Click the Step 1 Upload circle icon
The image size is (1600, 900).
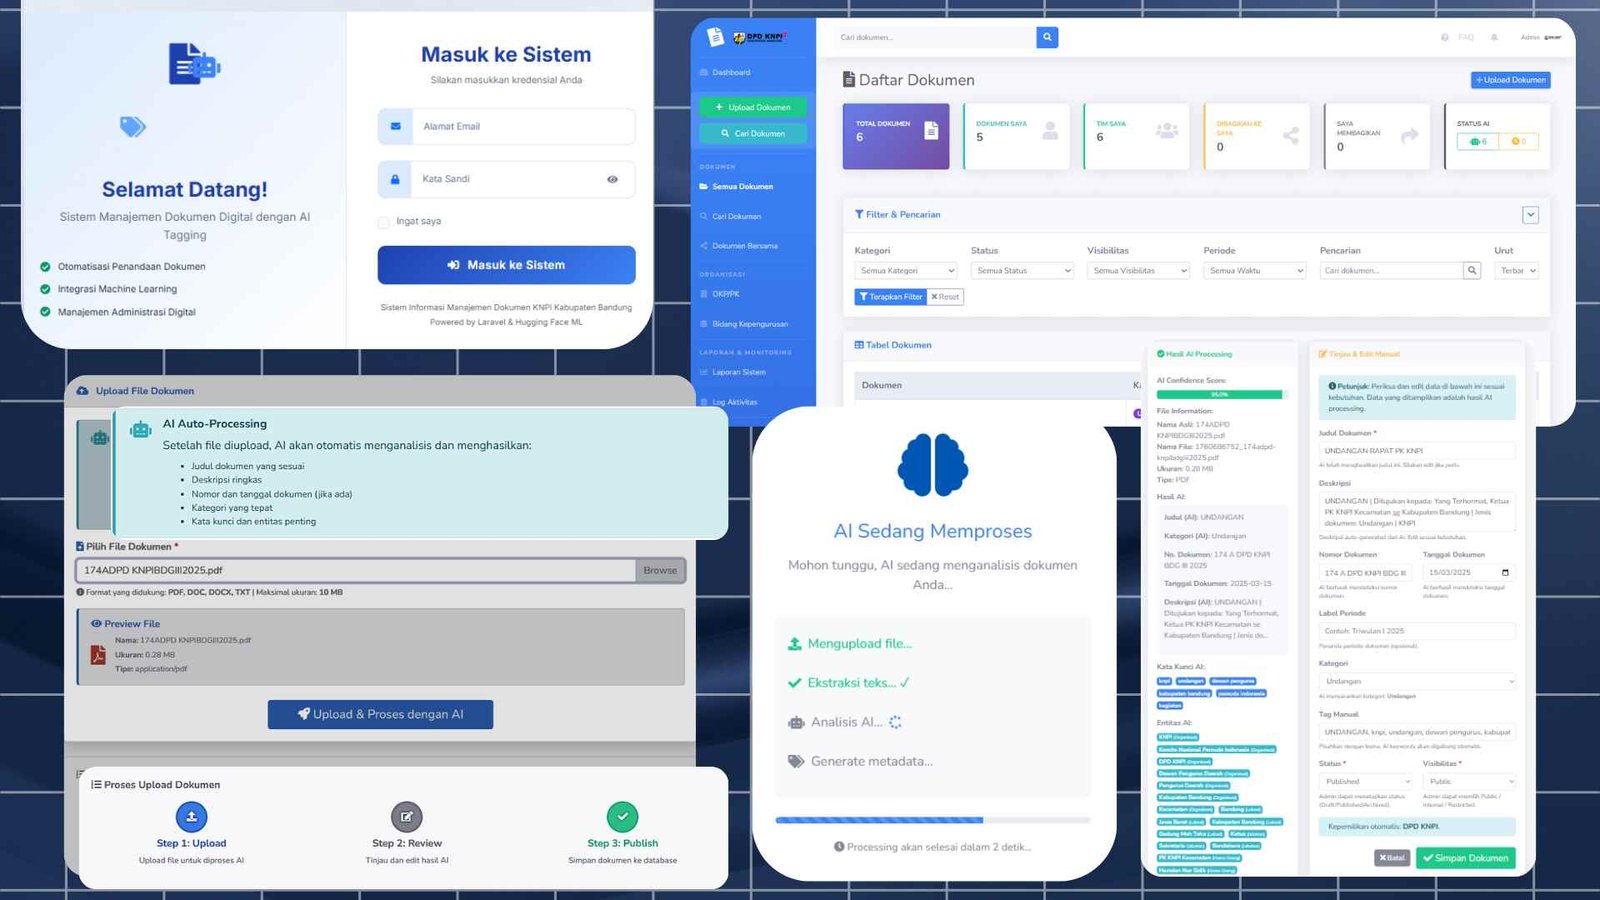click(x=191, y=817)
